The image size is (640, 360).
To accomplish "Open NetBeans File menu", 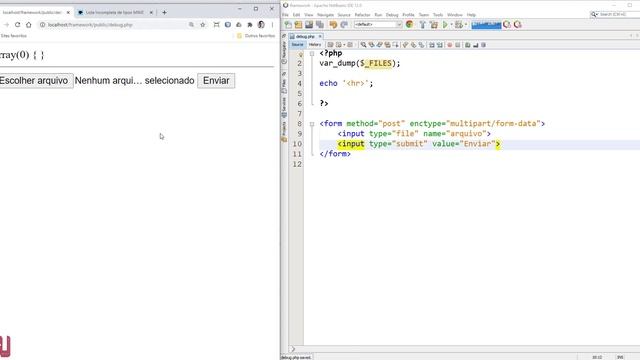I will point(285,15).
